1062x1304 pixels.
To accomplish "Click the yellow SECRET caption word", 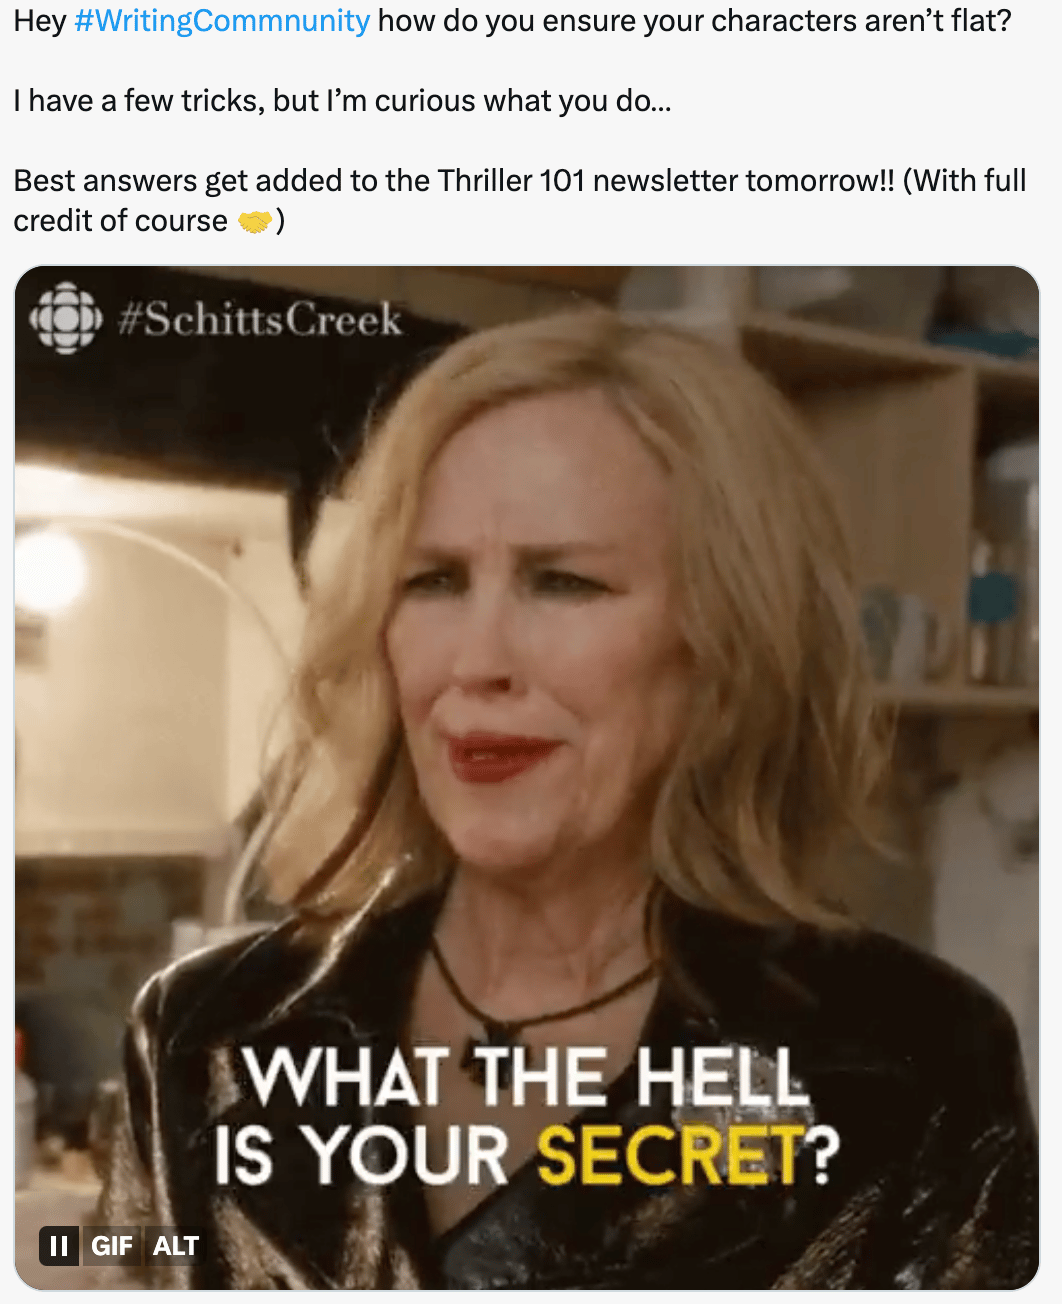I will 670,1156.
